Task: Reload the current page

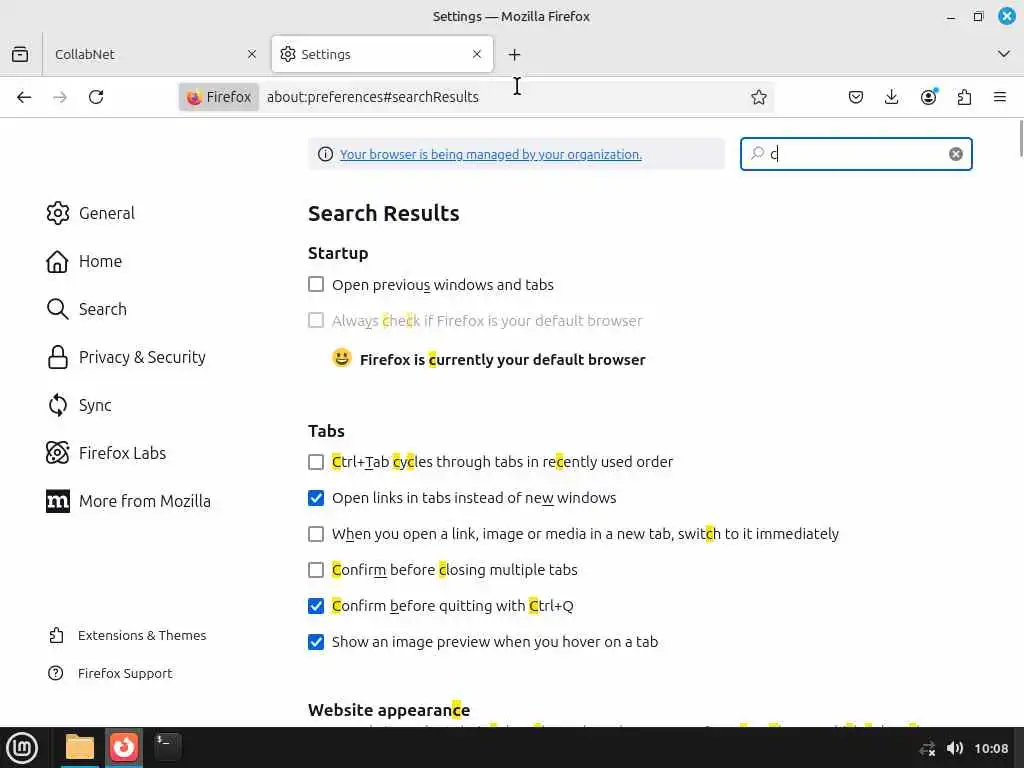Action: click(96, 97)
